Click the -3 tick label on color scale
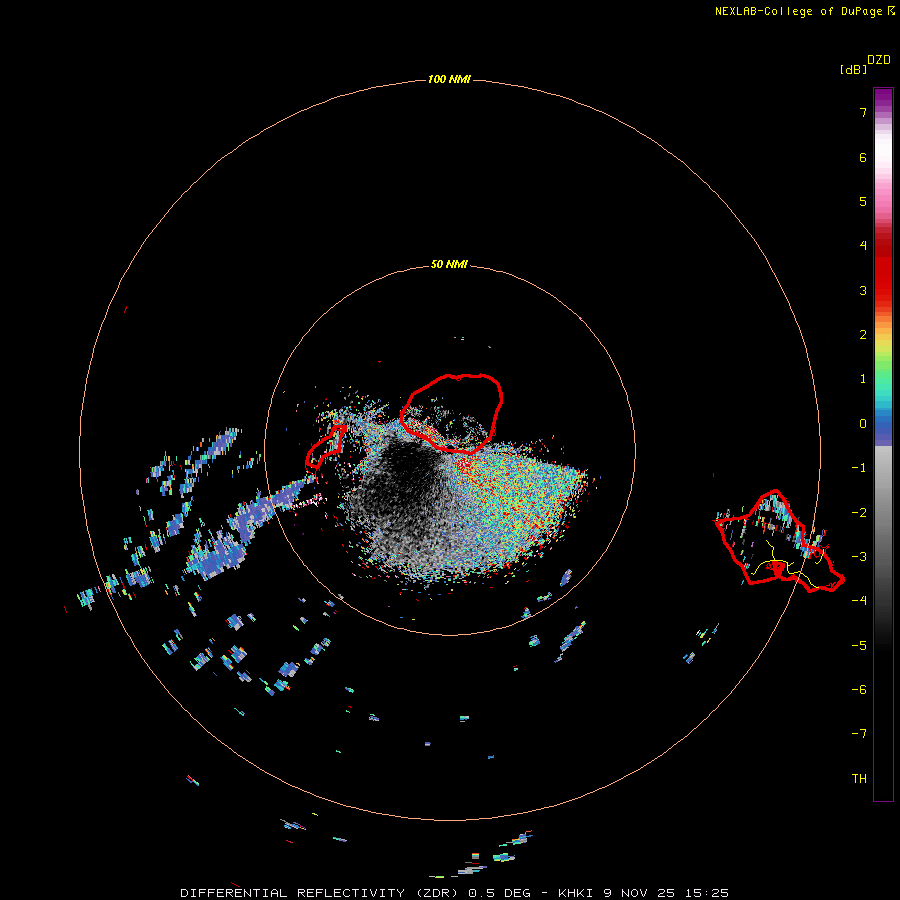 coord(859,557)
